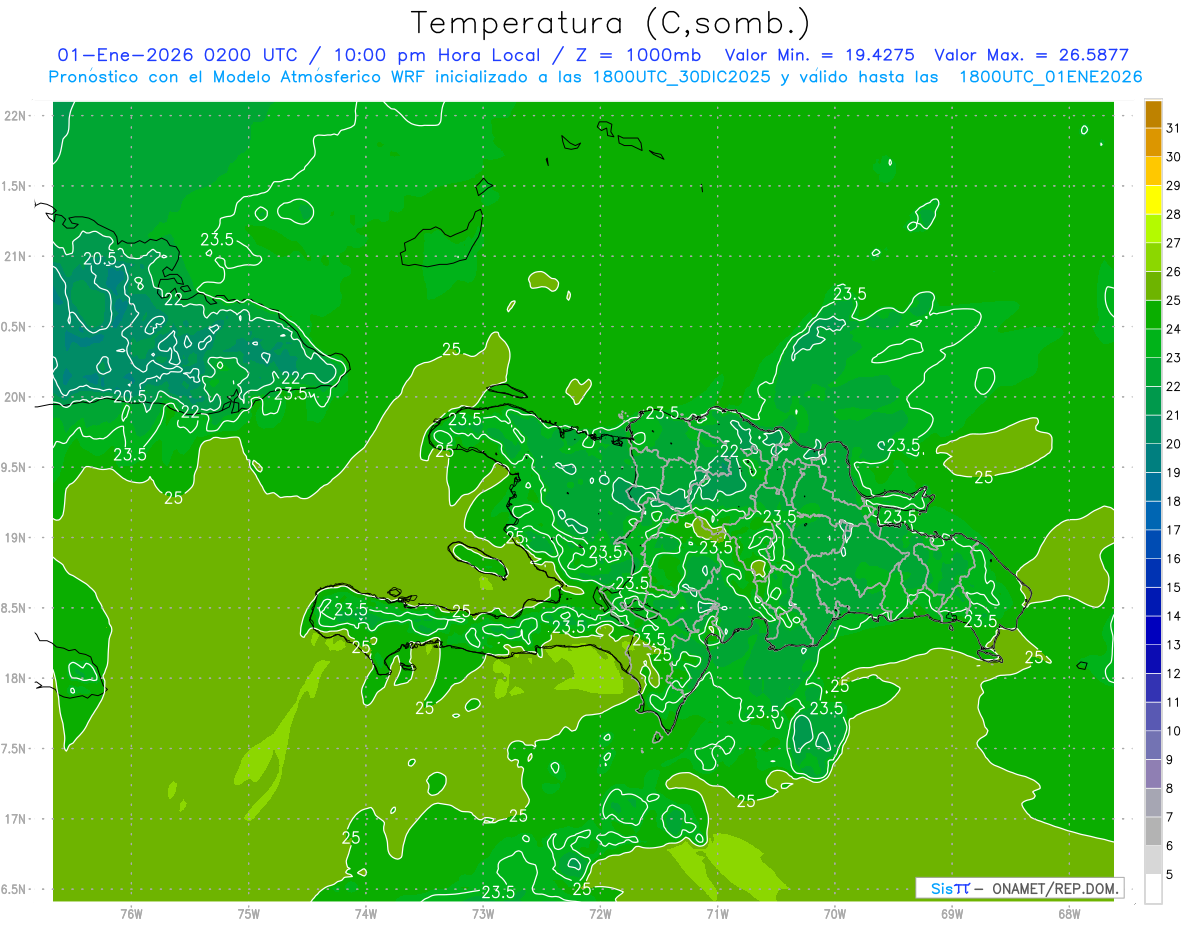Click the "70W" longitude axis label
Viewport: 1200px width, 927px height.
(835, 914)
